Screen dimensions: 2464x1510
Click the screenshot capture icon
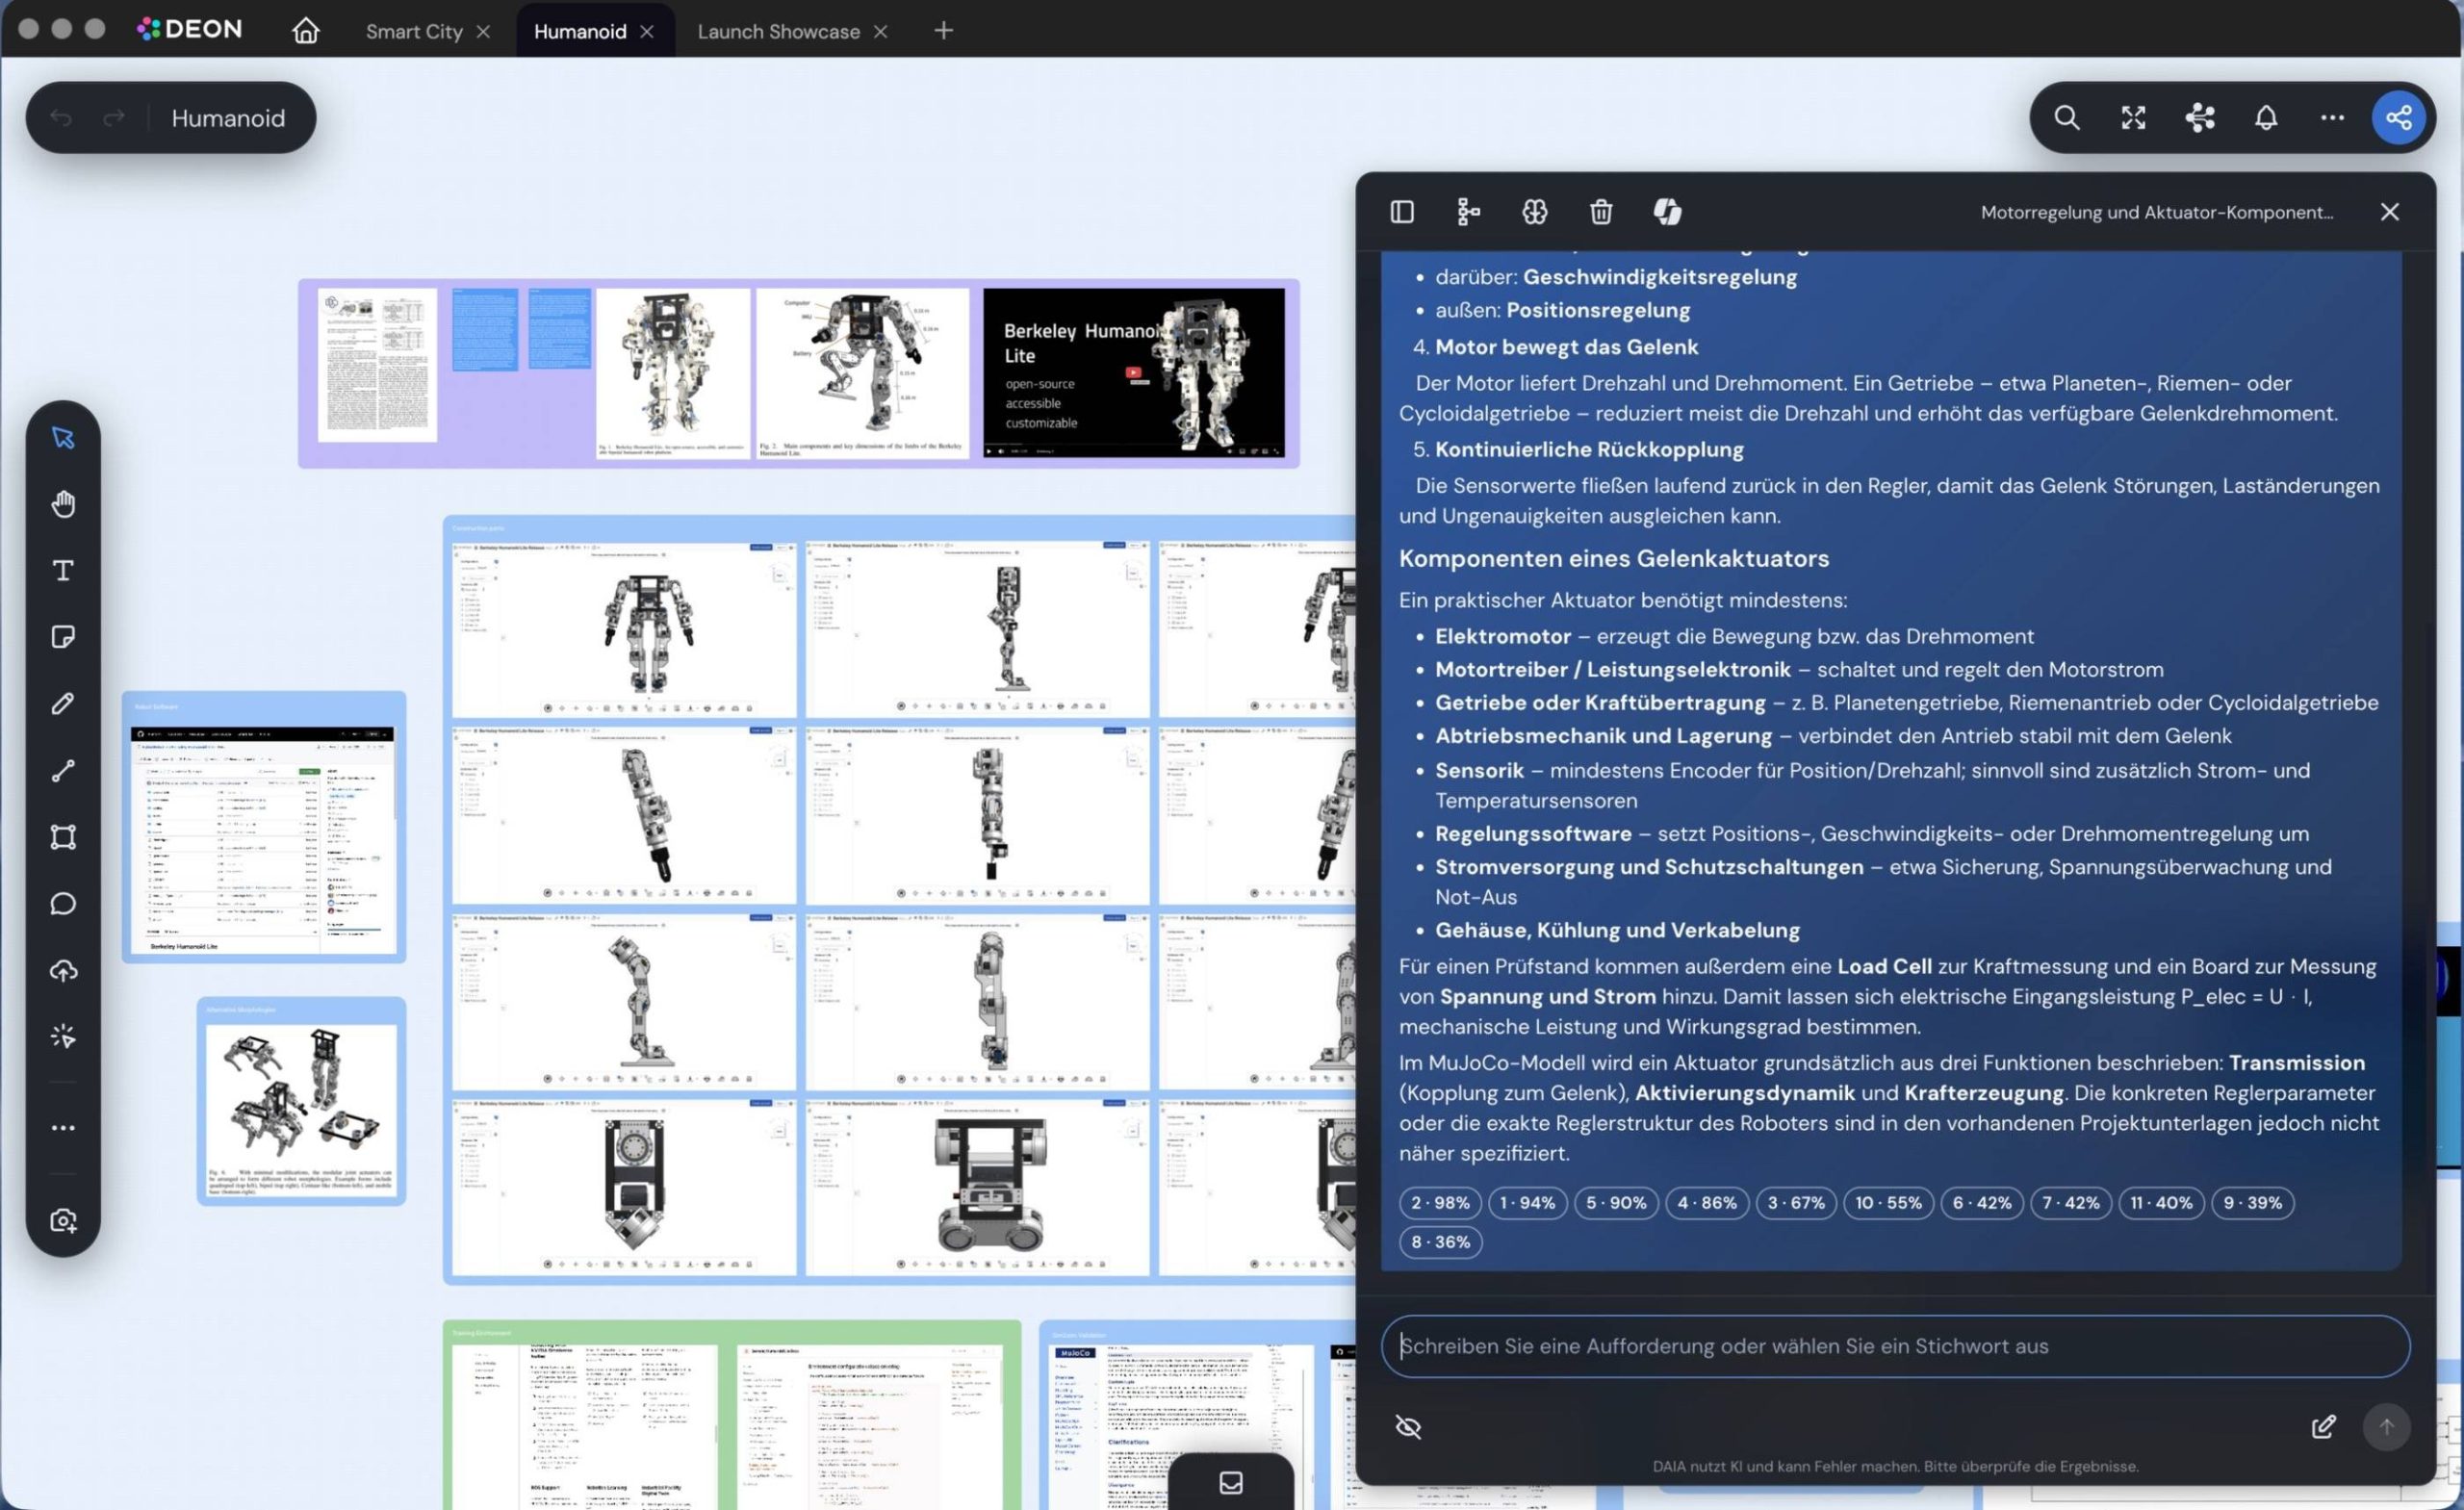(x=63, y=1221)
